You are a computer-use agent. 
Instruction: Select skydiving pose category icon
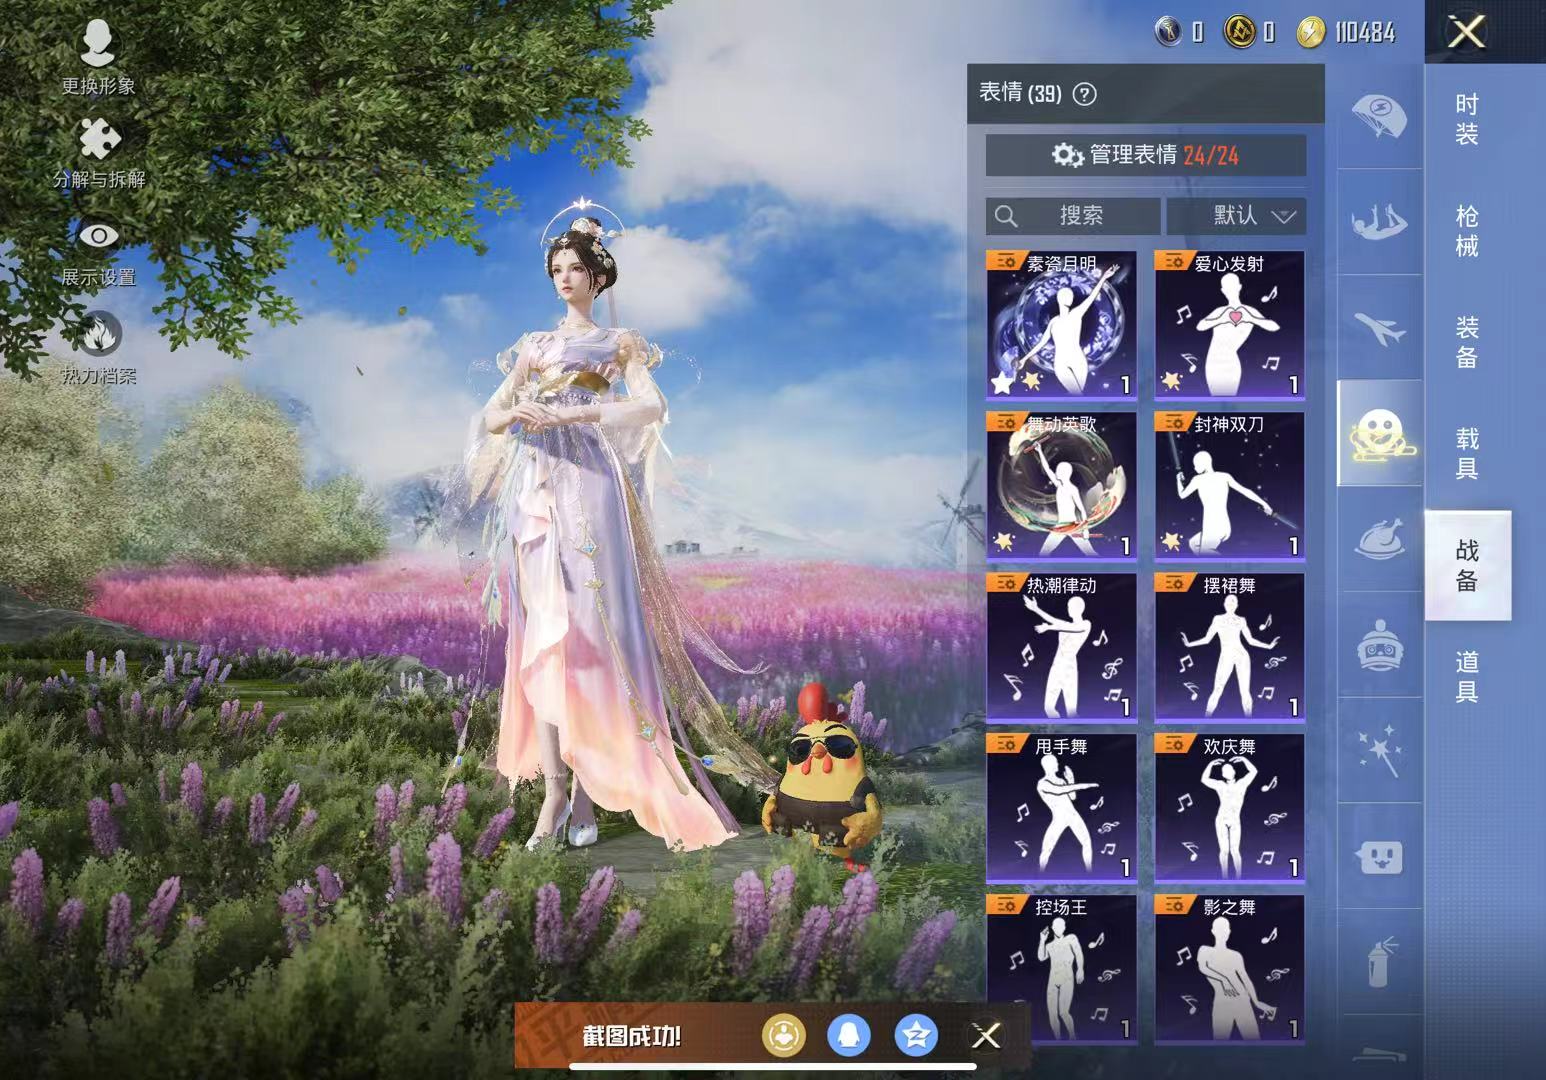(x=1379, y=222)
